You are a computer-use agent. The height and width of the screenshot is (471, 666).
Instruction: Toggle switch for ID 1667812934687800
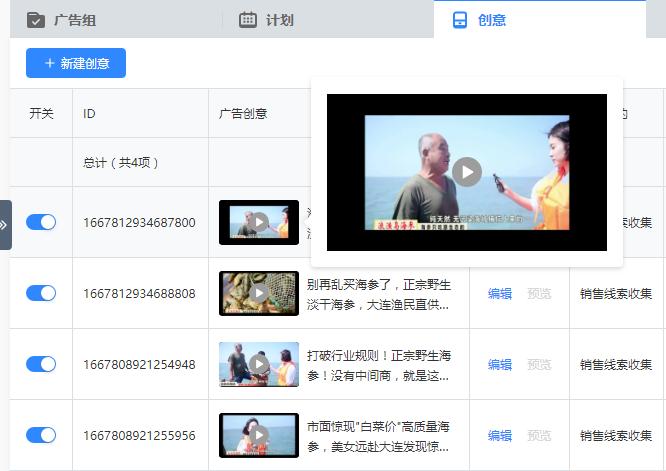pos(41,222)
